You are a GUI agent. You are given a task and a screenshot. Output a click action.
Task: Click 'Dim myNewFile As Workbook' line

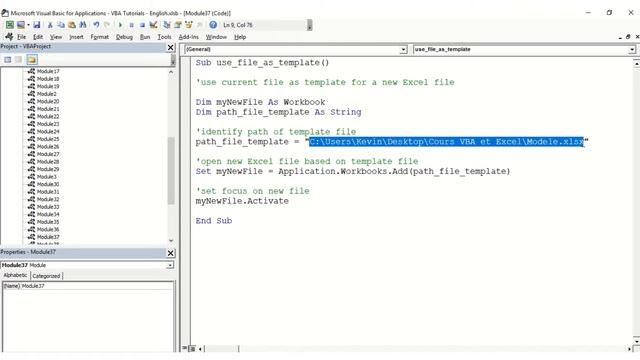coord(260,102)
